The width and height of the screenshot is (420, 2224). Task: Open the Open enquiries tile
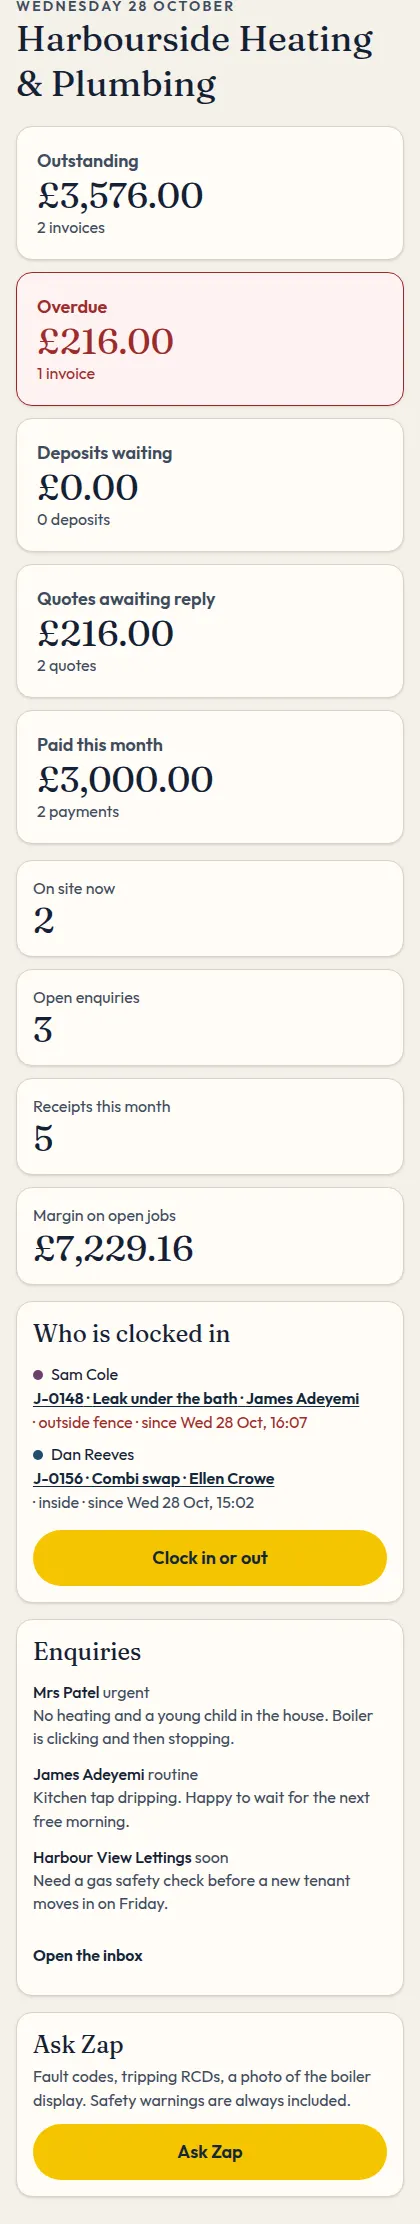pos(210,1018)
